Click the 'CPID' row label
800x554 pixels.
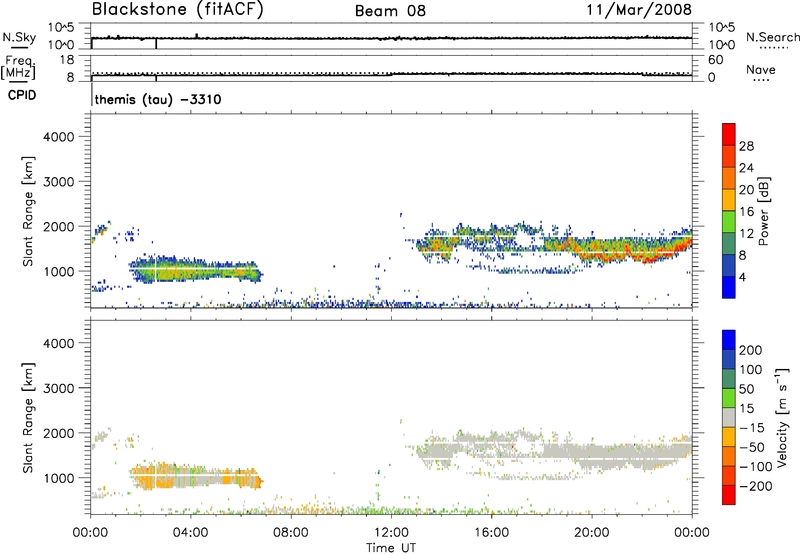(x=22, y=95)
